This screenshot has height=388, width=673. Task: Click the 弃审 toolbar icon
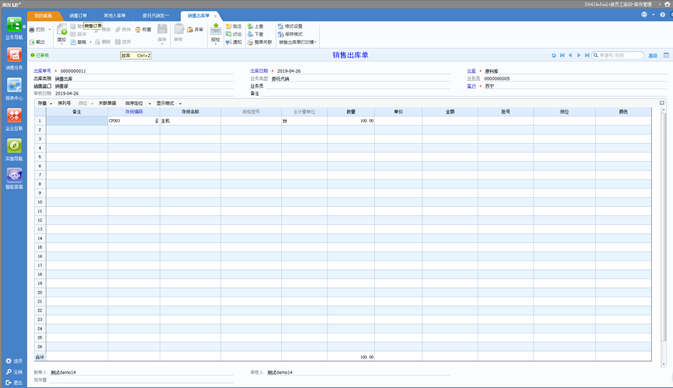(190, 30)
